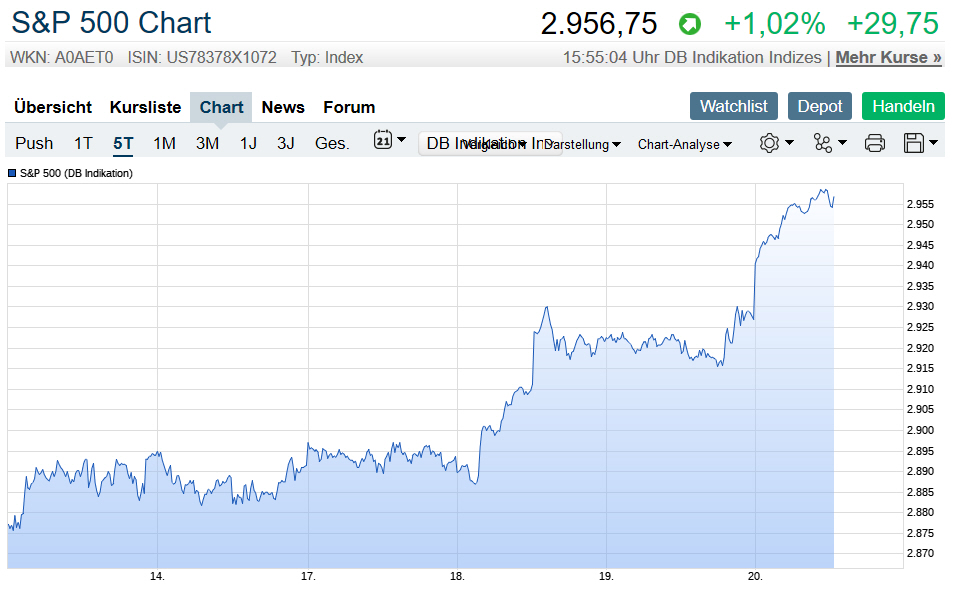Click the +1,02% percentage change

click(x=774, y=24)
